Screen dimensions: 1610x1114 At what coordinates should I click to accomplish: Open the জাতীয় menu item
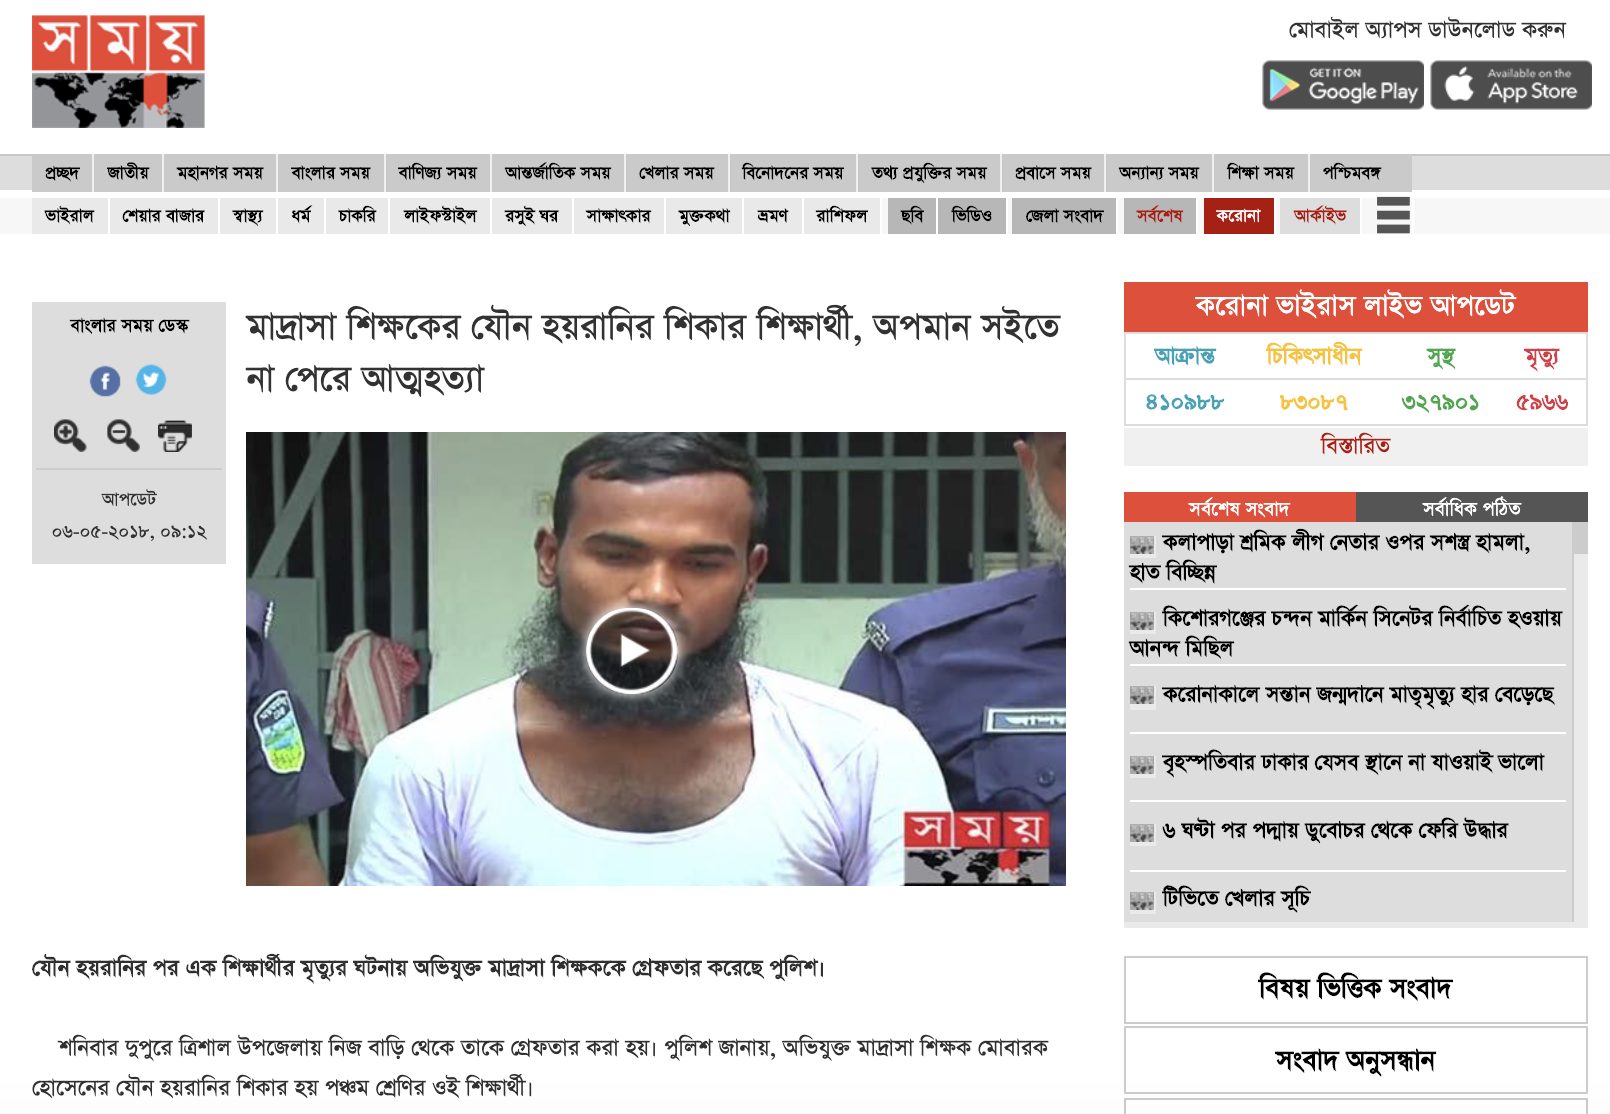point(128,173)
